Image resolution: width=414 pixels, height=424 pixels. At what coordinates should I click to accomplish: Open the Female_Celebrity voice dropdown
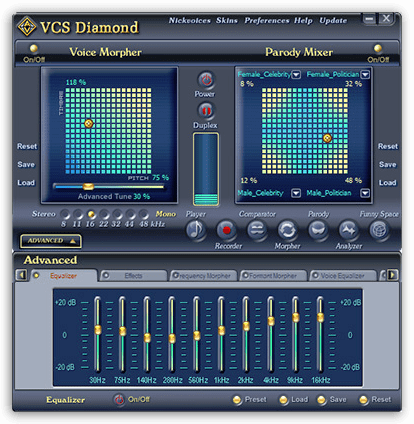click(296, 75)
